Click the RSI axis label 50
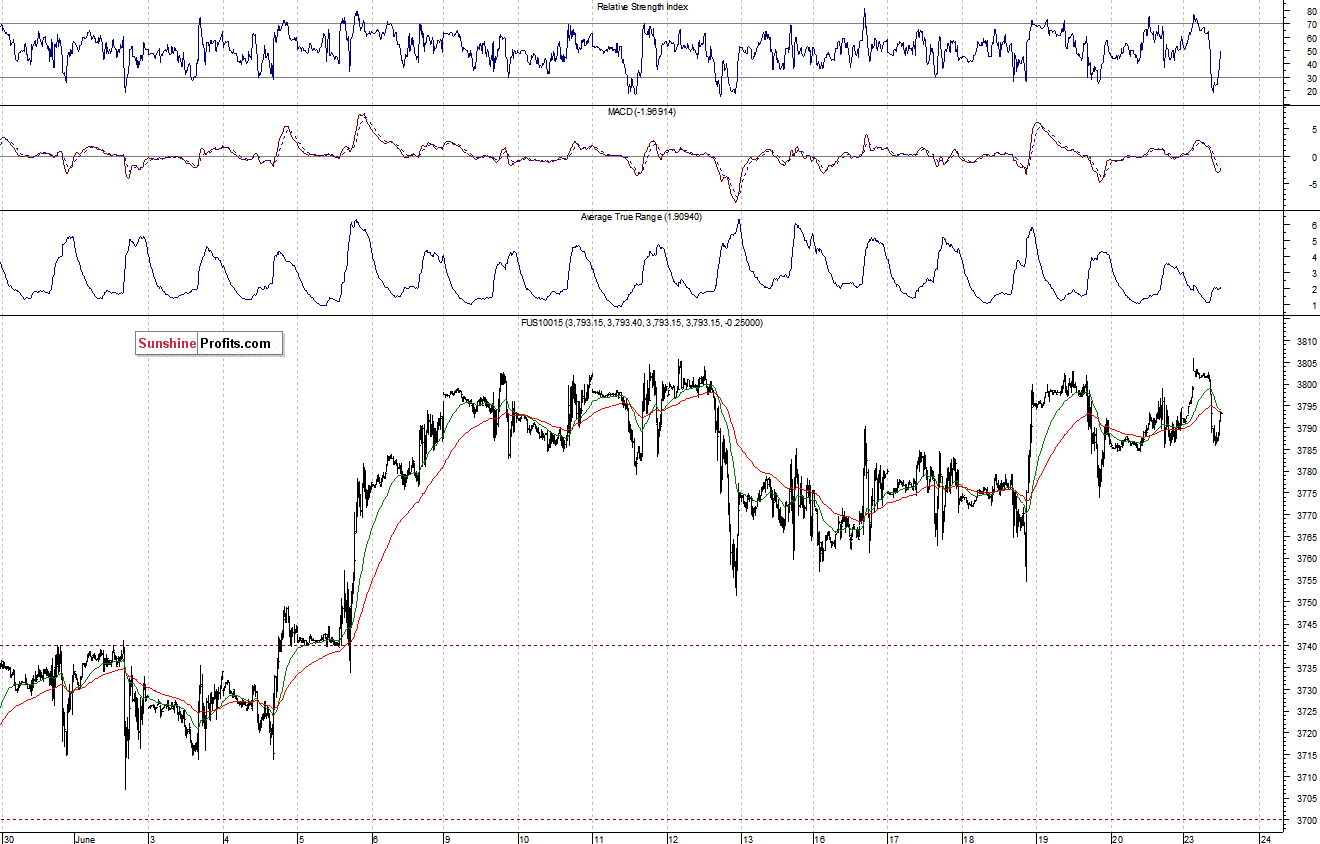The width and height of the screenshot is (1320, 844). pos(1310,52)
